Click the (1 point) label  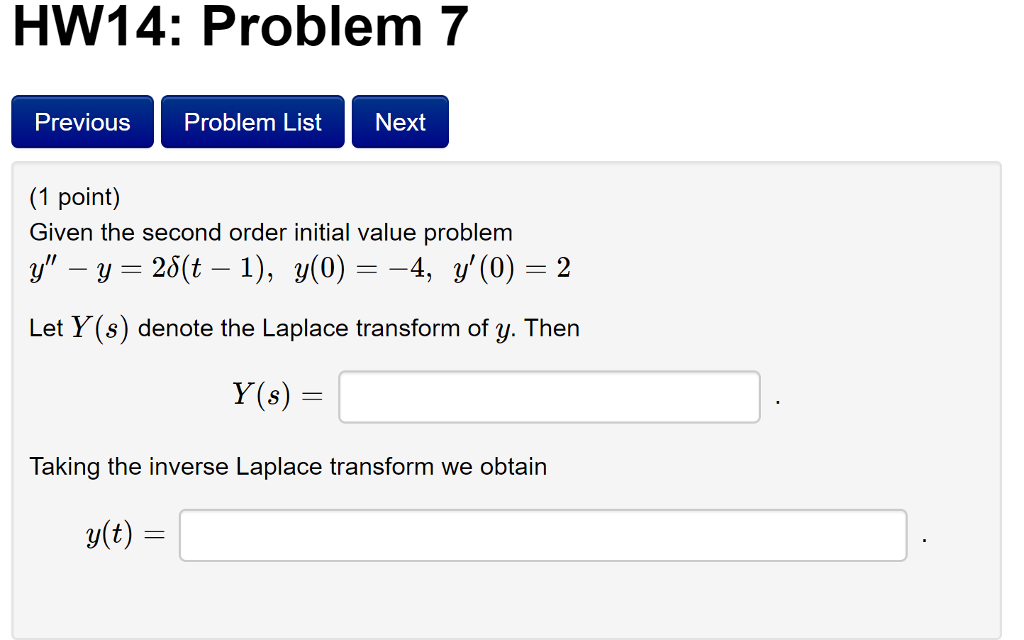click(74, 197)
